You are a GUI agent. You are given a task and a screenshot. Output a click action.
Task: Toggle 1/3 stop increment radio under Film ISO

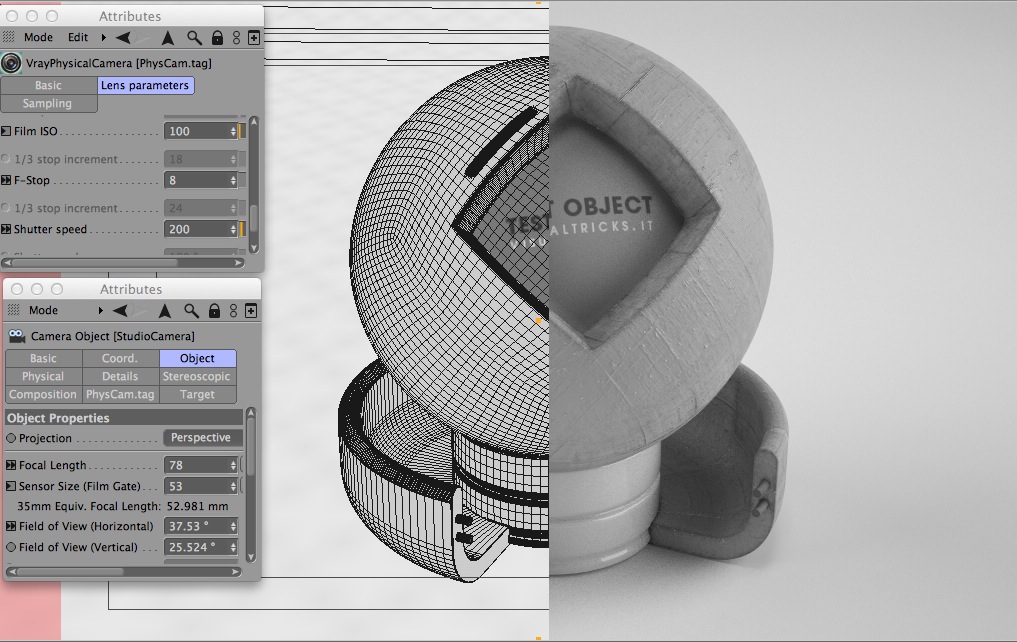[6, 159]
